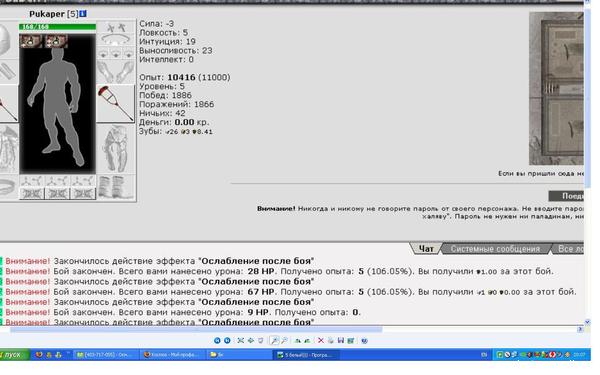The width and height of the screenshot is (600, 375).
Task: Click the save floppy icon in viewer toolbar
Action: pyautogui.click(x=341, y=340)
